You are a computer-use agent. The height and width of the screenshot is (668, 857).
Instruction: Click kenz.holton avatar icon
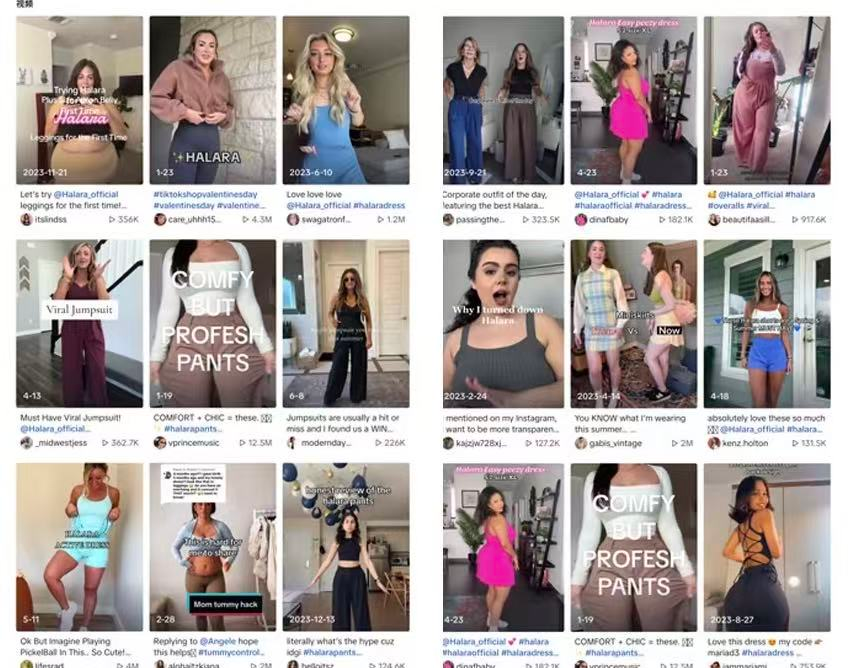coord(714,443)
